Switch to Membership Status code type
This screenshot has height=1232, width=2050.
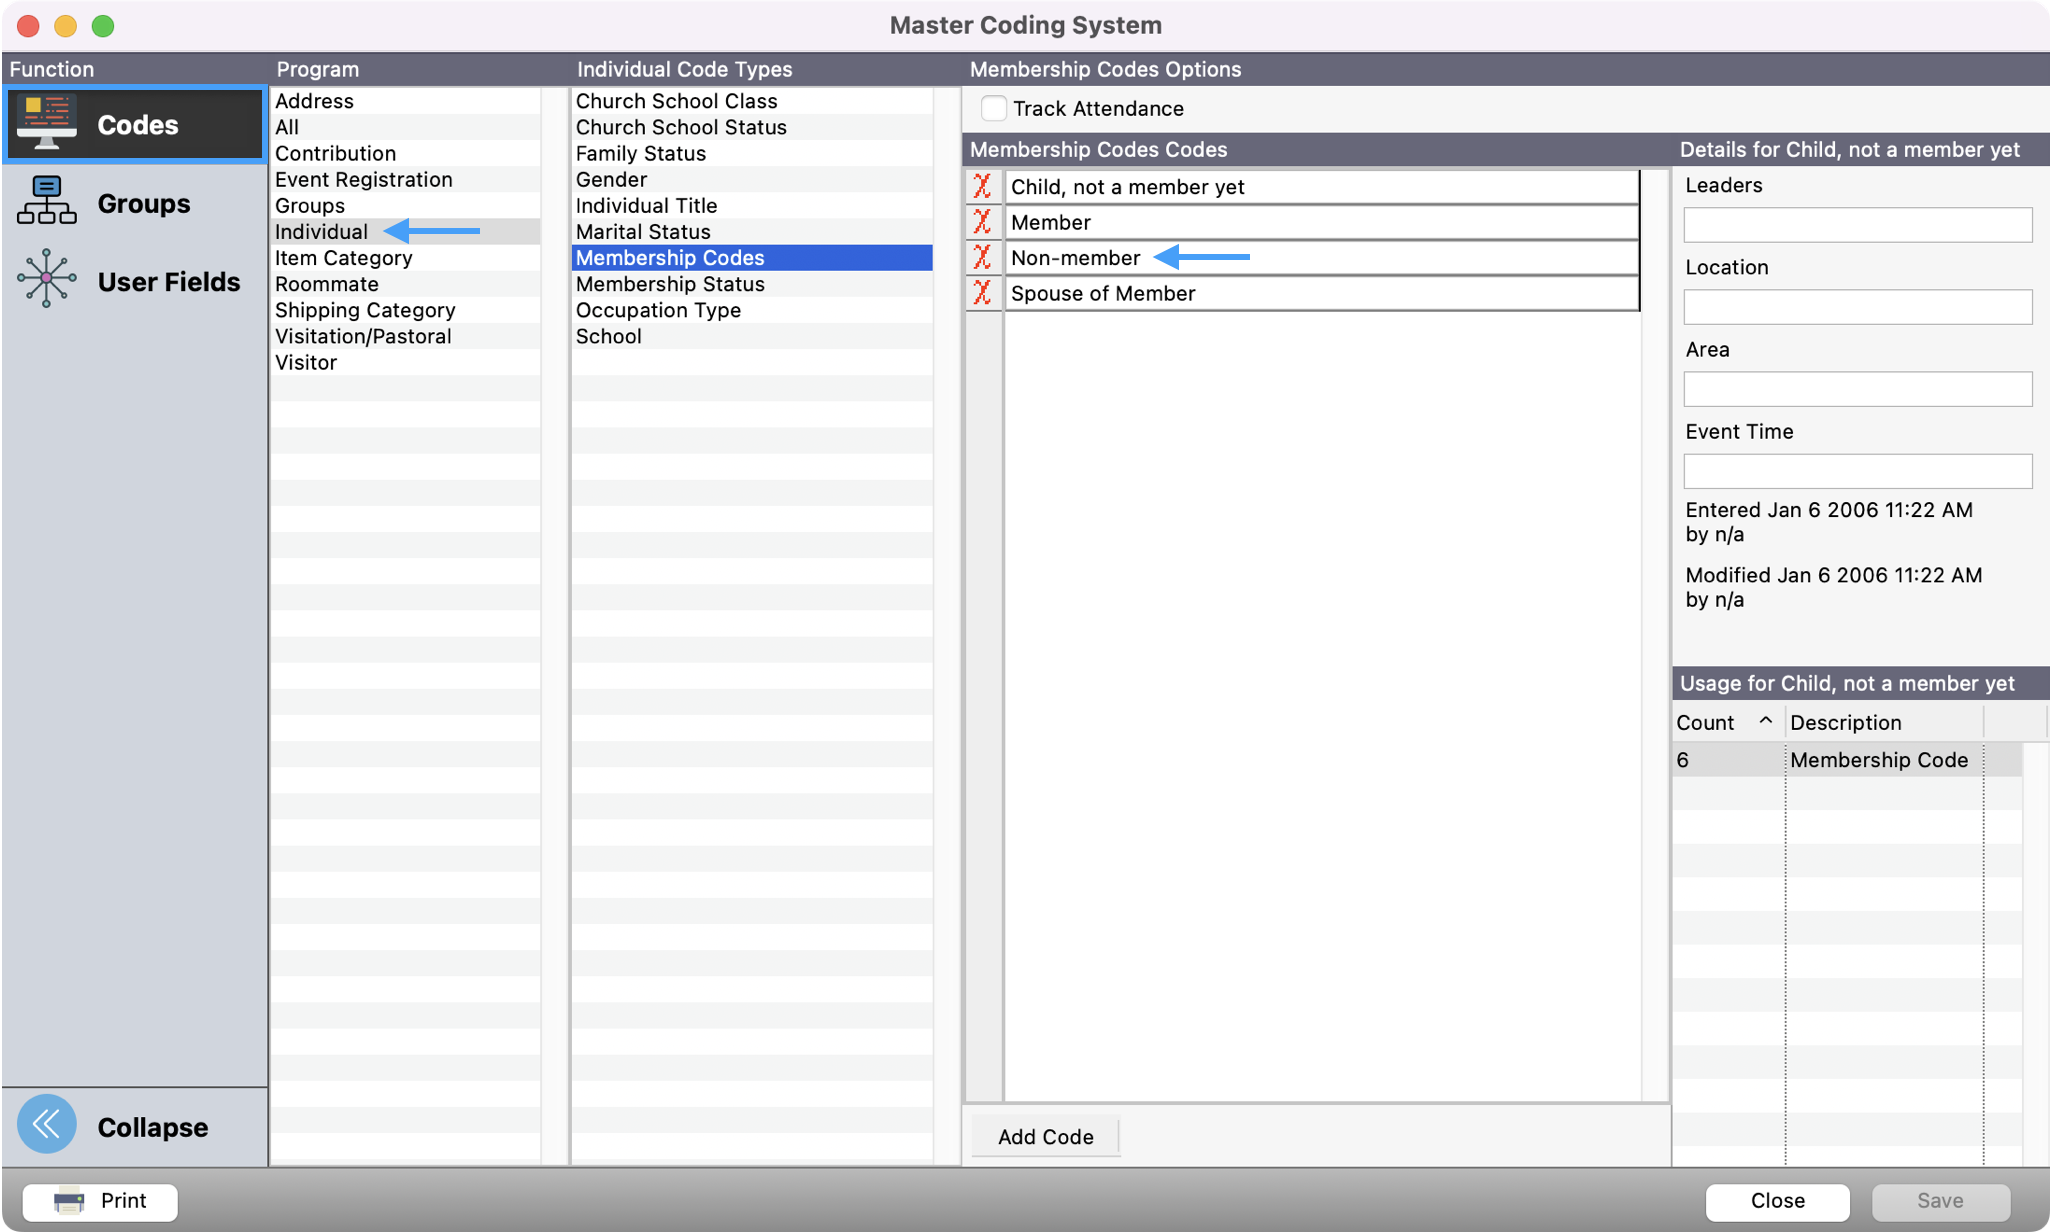tap(670, 284)
